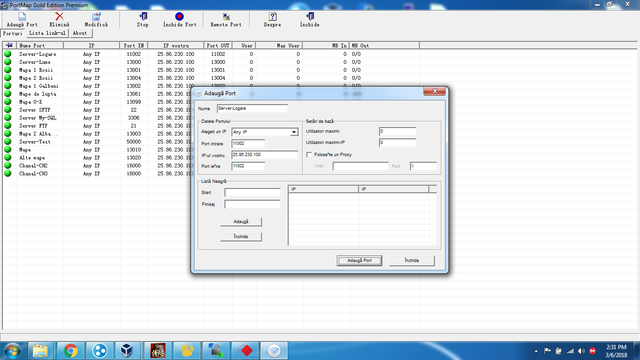Click the Port intrare input field

tap(248, 144)
